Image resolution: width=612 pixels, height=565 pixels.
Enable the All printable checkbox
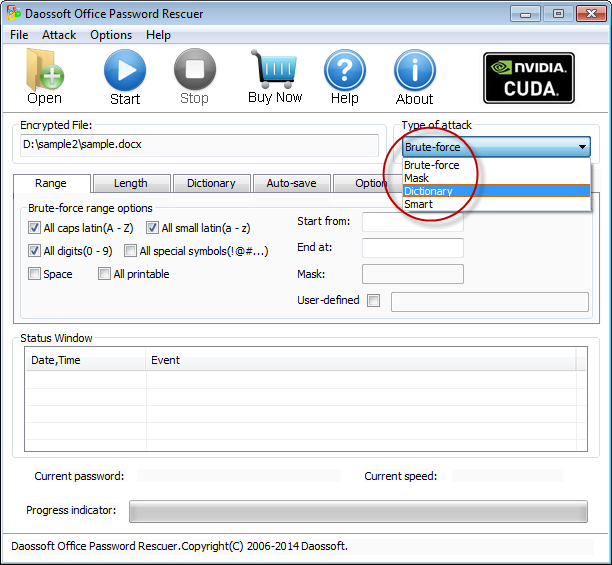click(x=104, y=274)
